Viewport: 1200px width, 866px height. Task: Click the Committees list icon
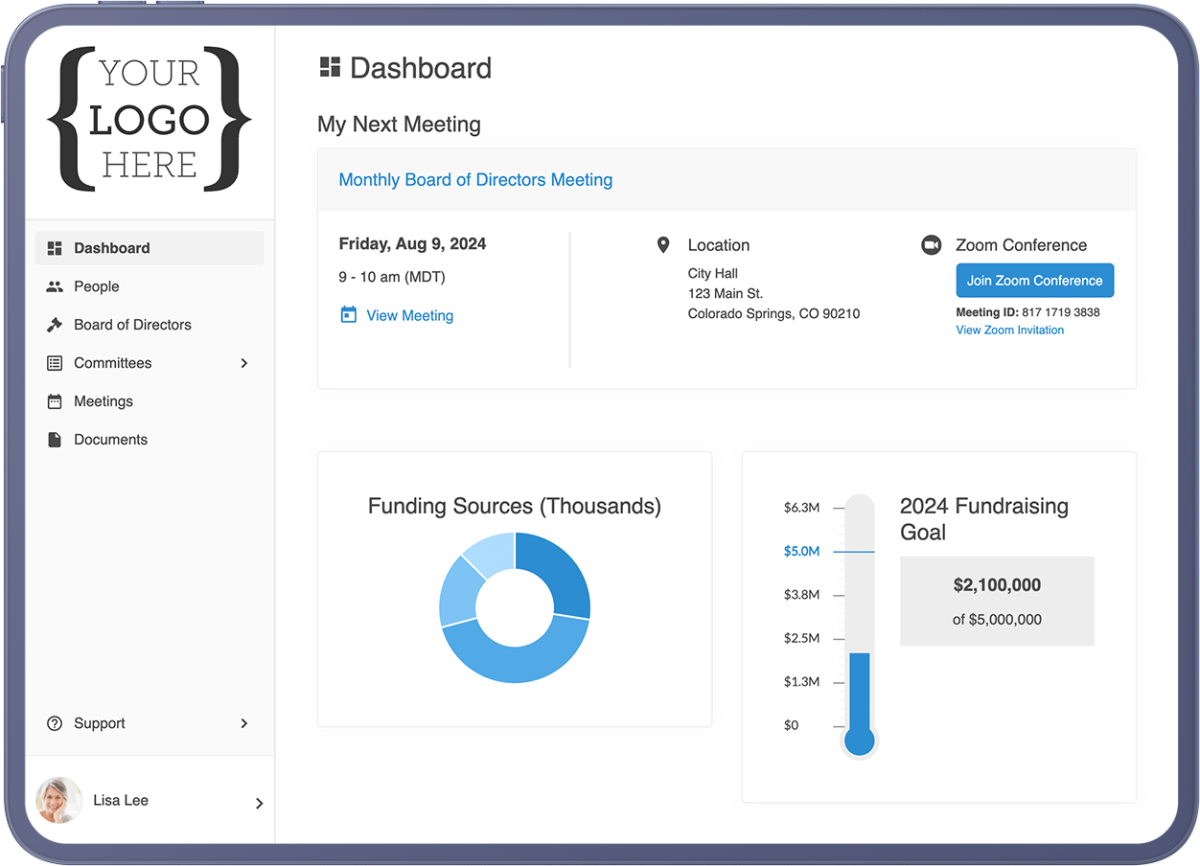tap(53, 363)
